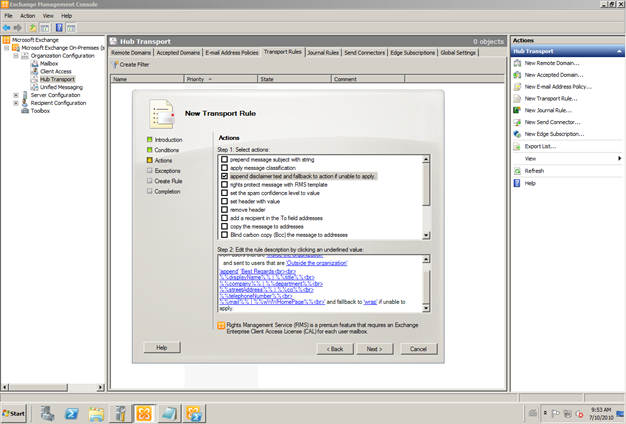This screenshot has height=424, width=626.
Task: Click the New Transport Rule action icon
Action: (x=517, y=99)
